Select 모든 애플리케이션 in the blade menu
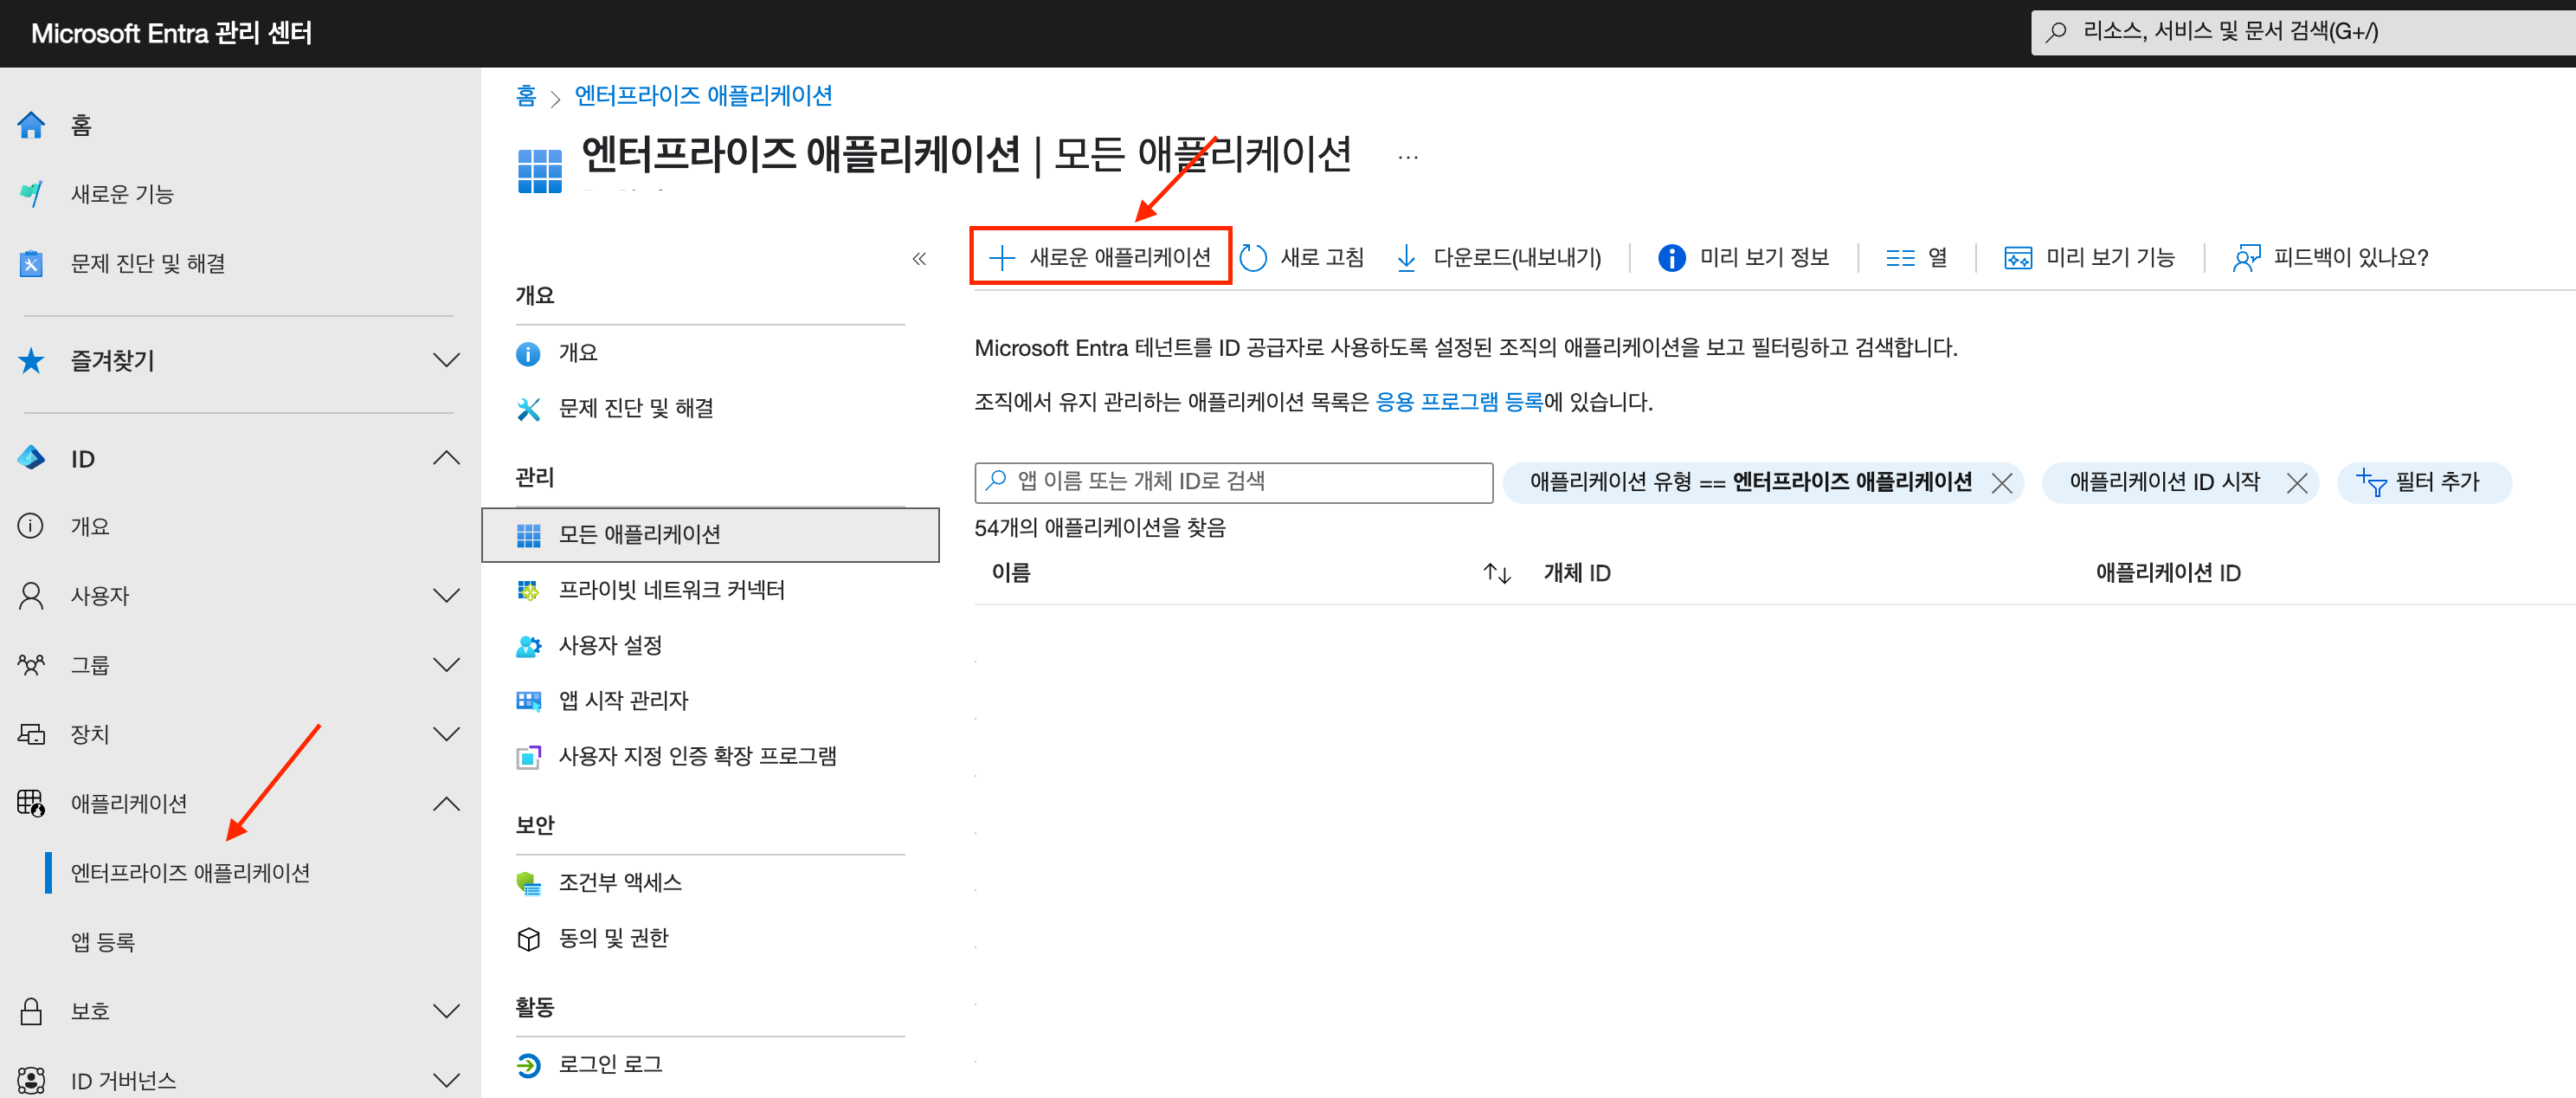The width and height of the screenshot is (2576, 1098). coord(710,535)
